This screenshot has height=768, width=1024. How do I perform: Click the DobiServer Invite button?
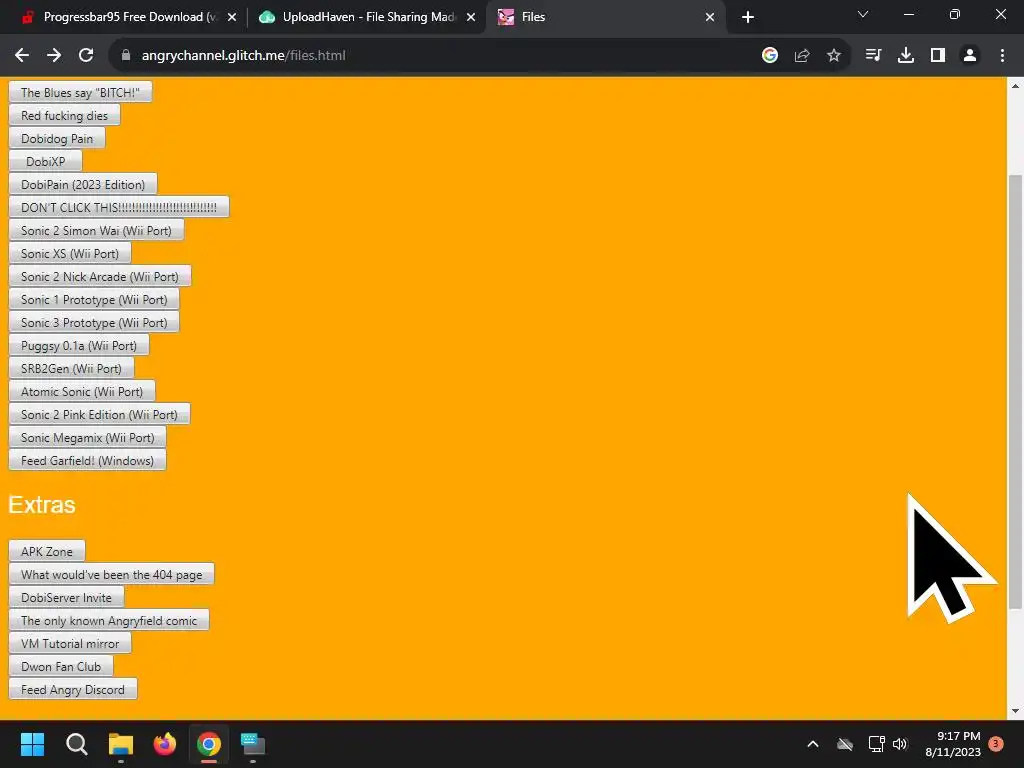pos(66,598)
